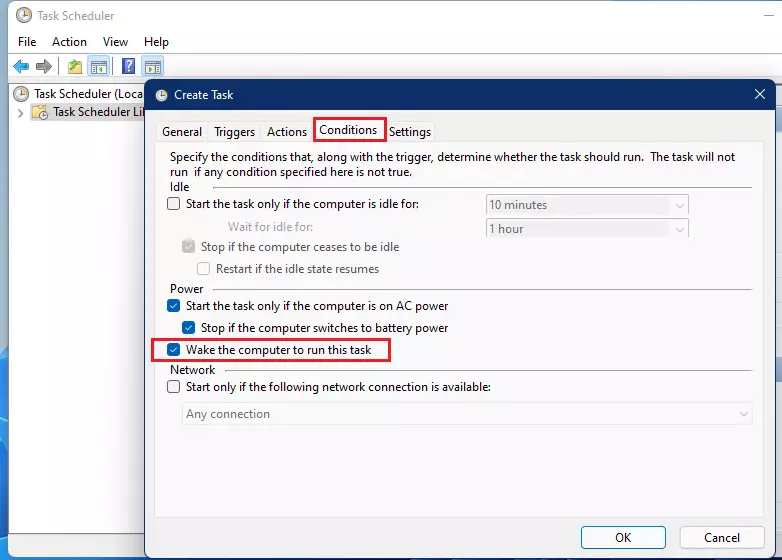Uncheck Start the task only on AC power

(x=174, y=306)
